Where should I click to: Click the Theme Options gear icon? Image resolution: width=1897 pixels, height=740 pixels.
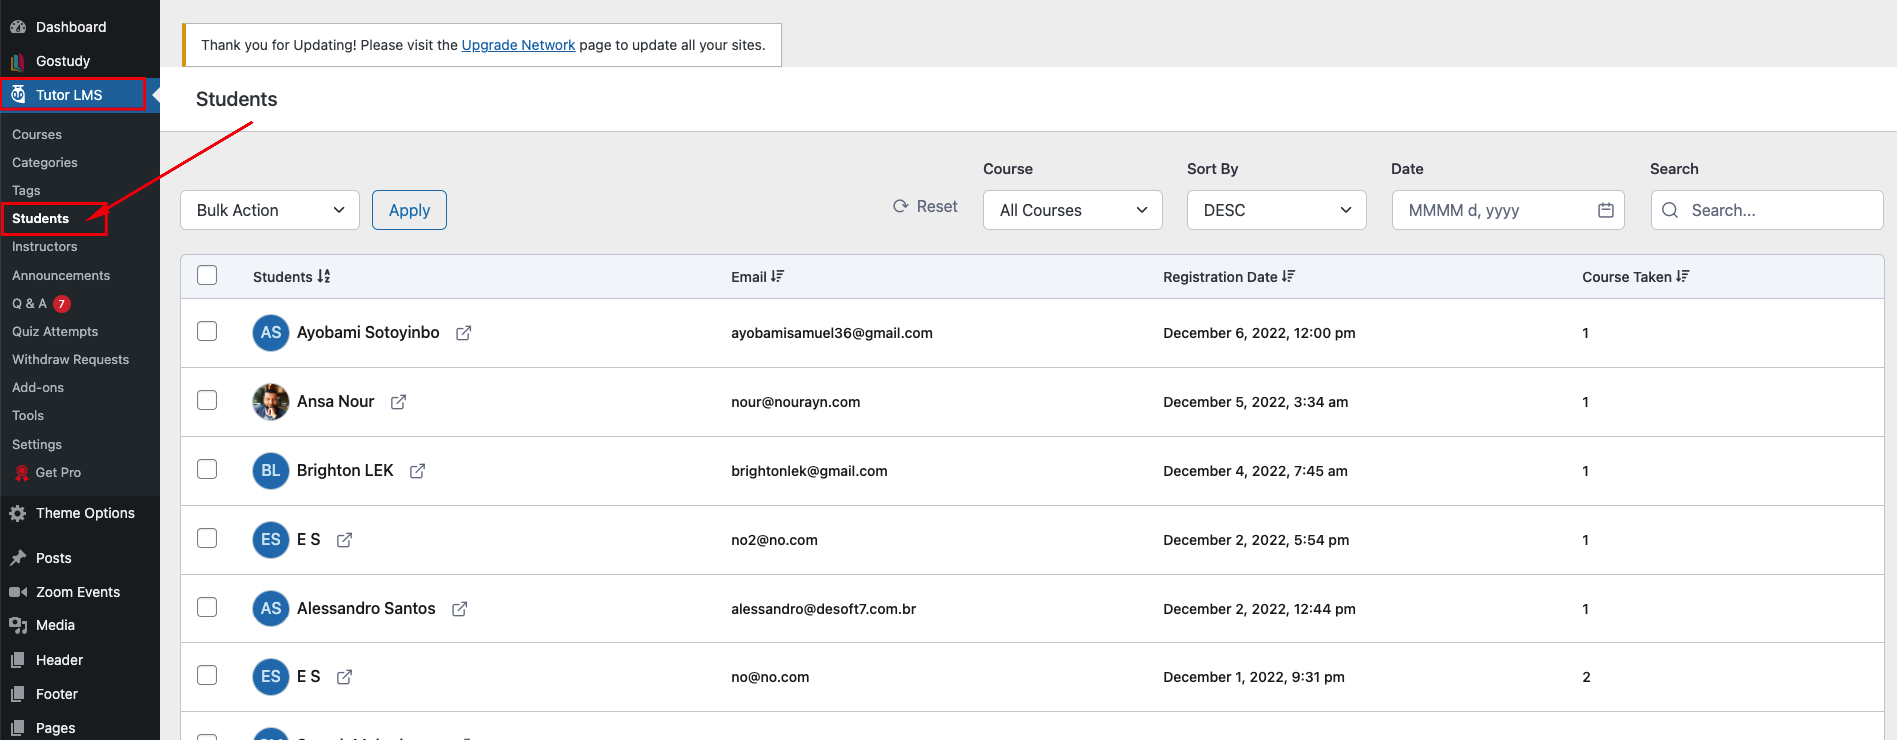point(18,513)
